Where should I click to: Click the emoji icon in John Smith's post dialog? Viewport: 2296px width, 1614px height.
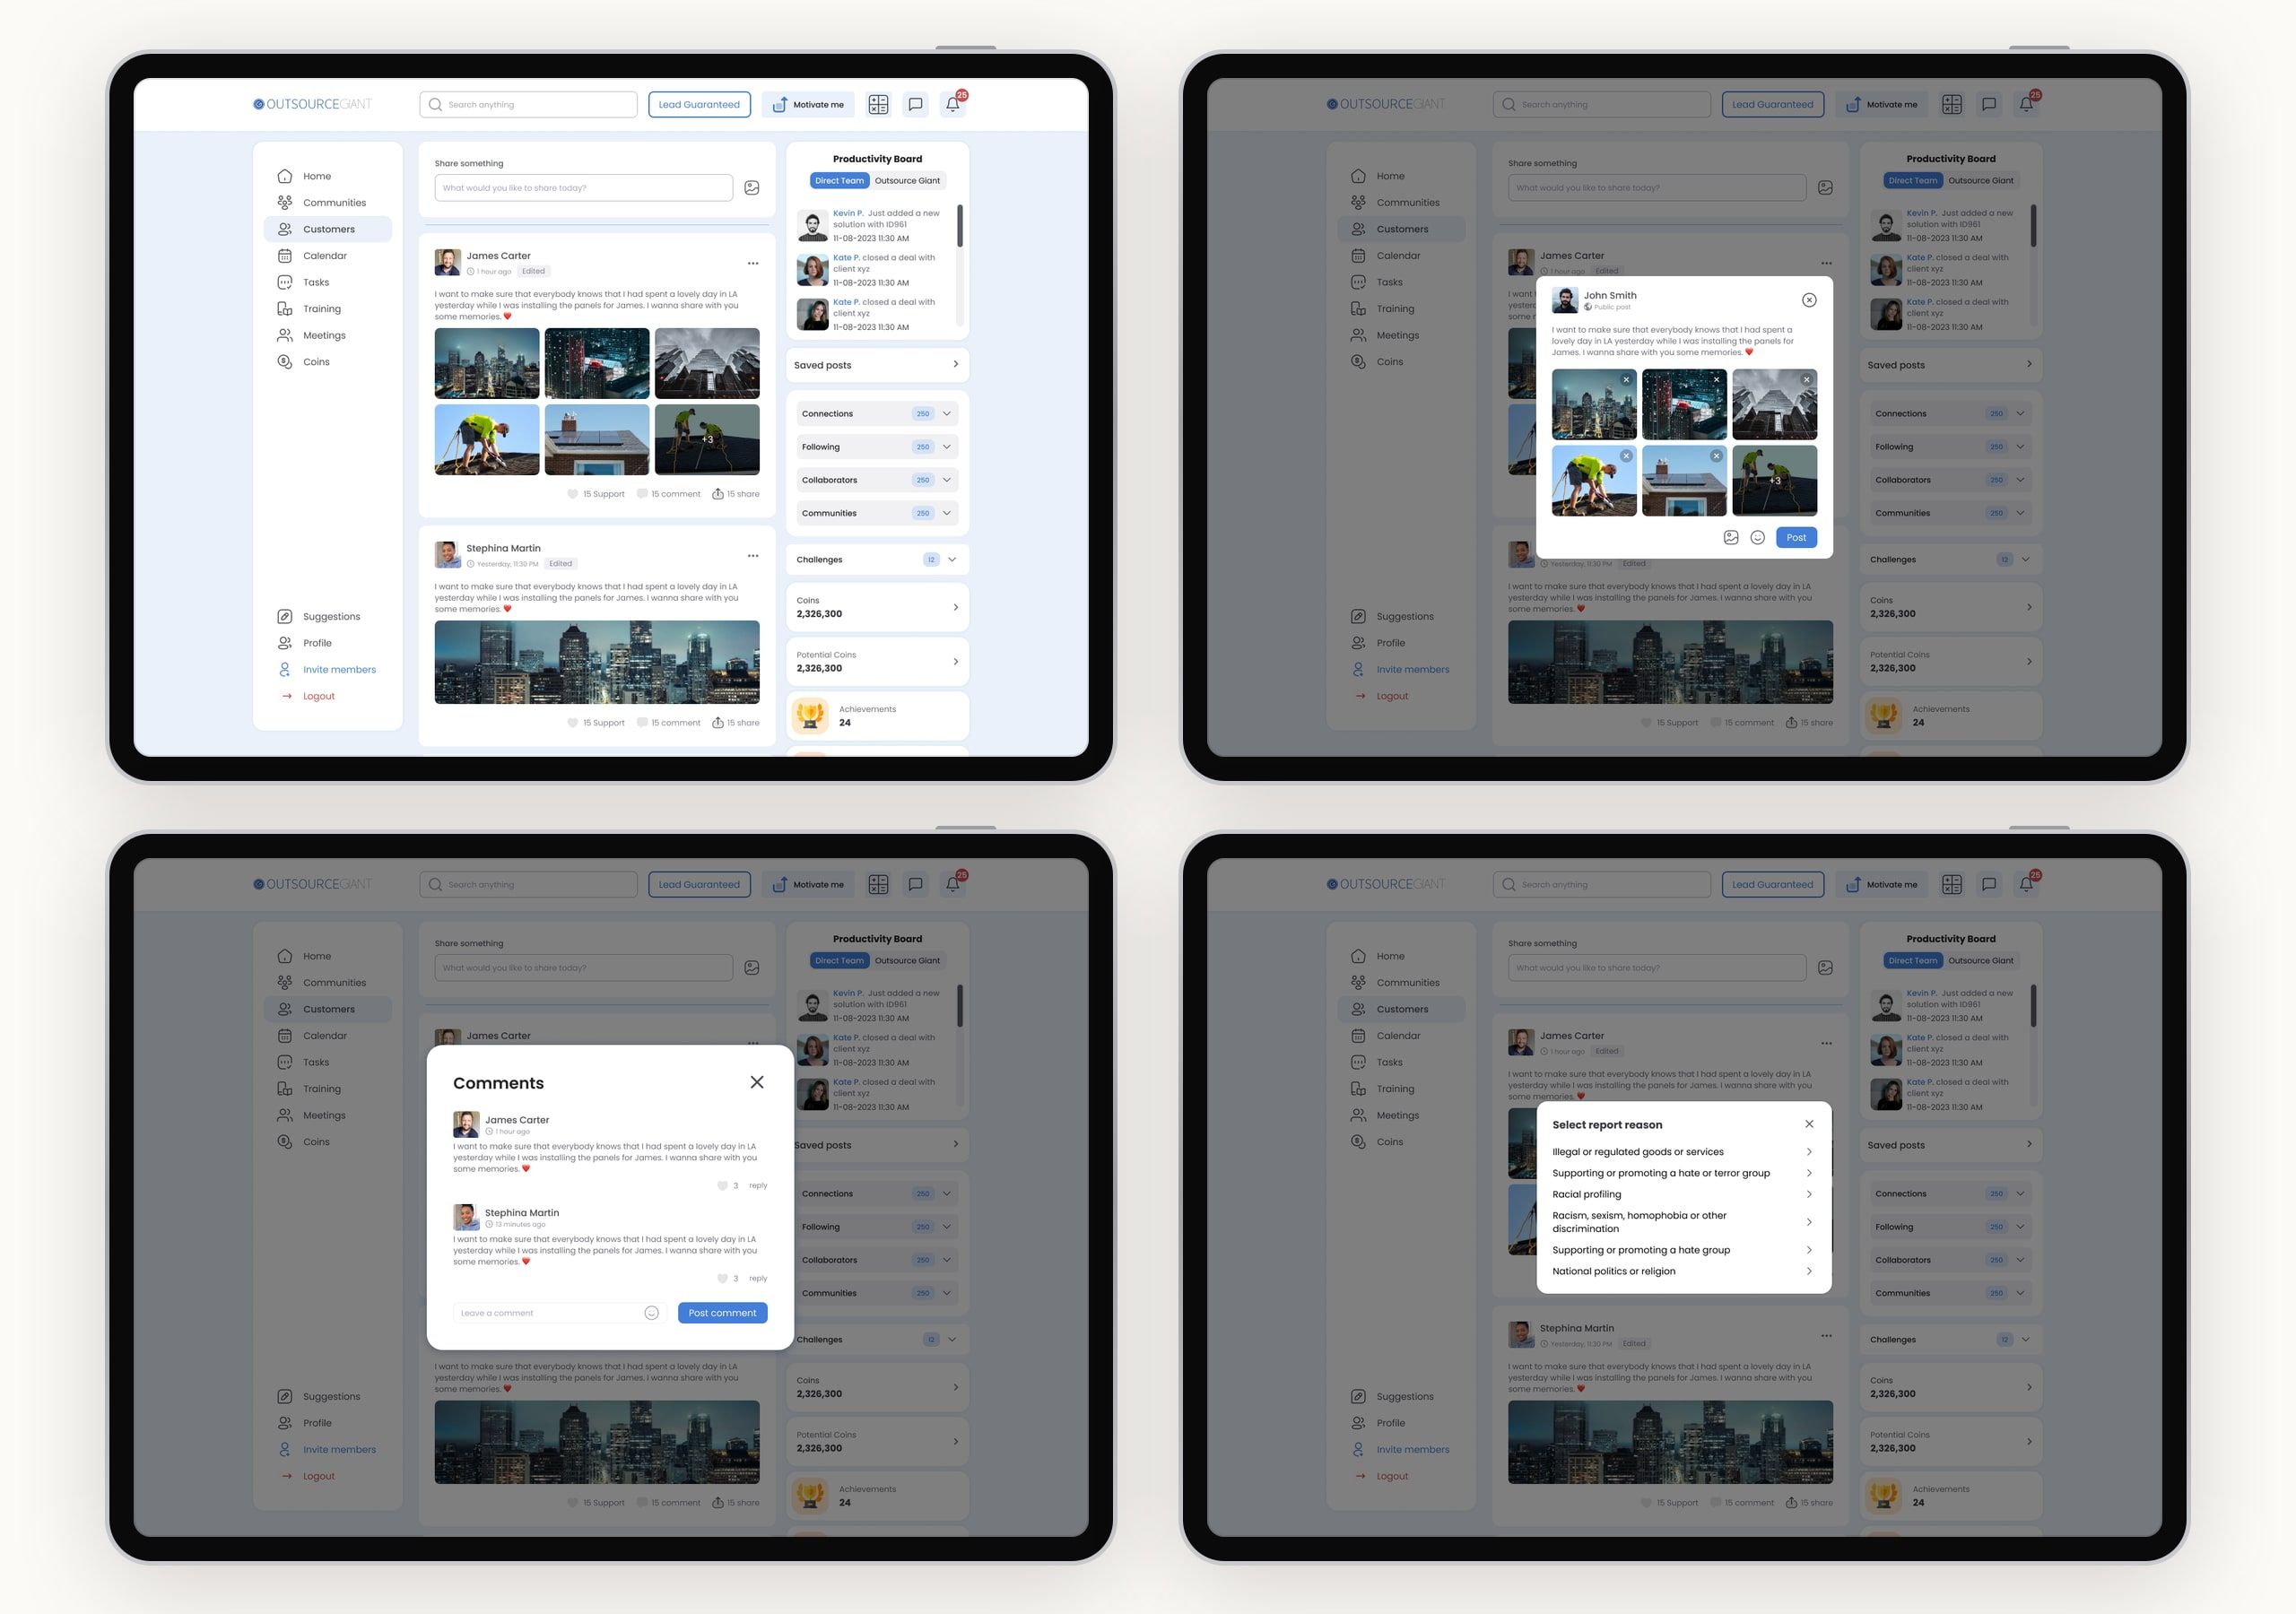tap(1757, 538)
